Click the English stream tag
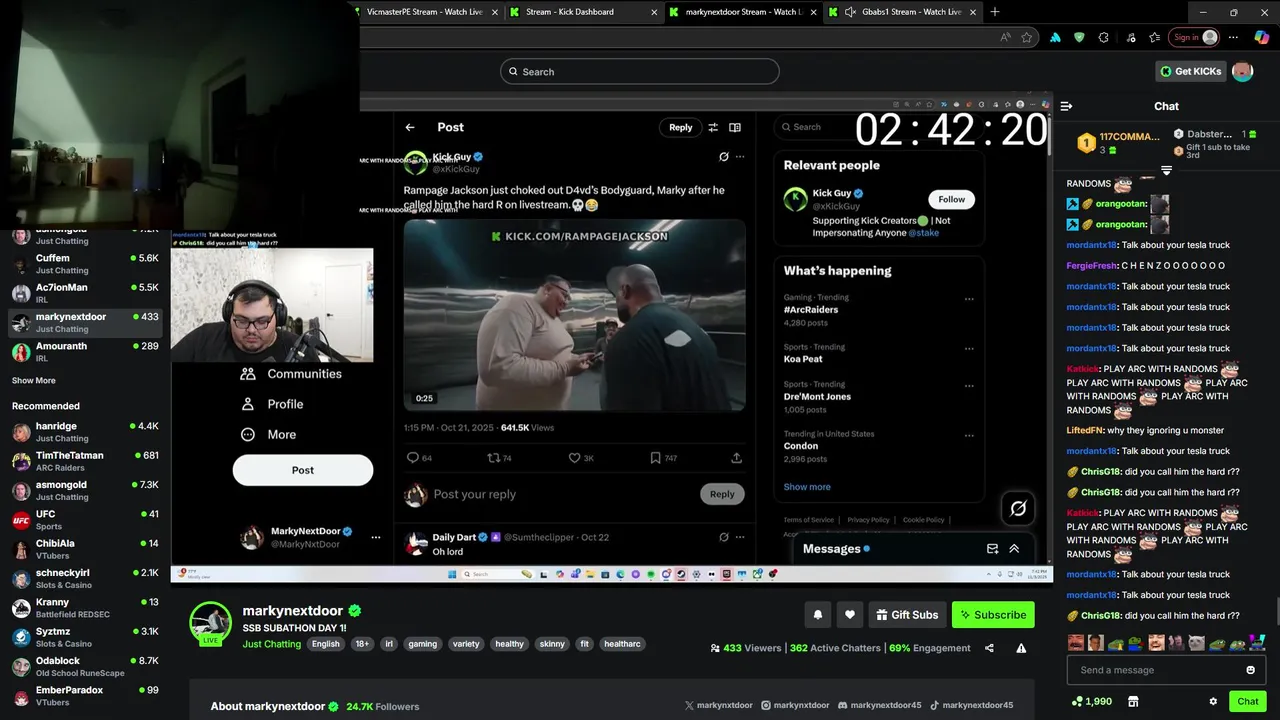 click(325, 644)
